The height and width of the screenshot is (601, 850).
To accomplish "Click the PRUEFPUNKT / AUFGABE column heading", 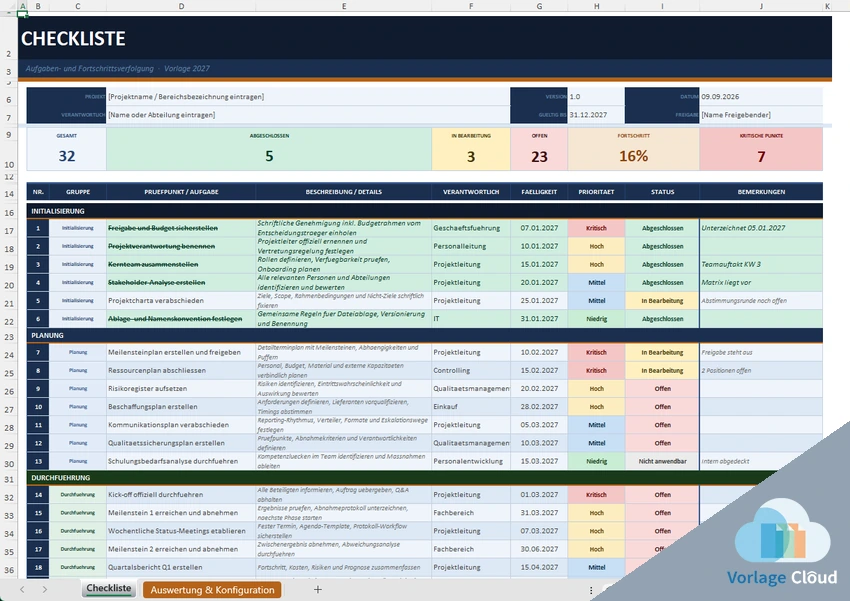I will click(x=181, y=192).
